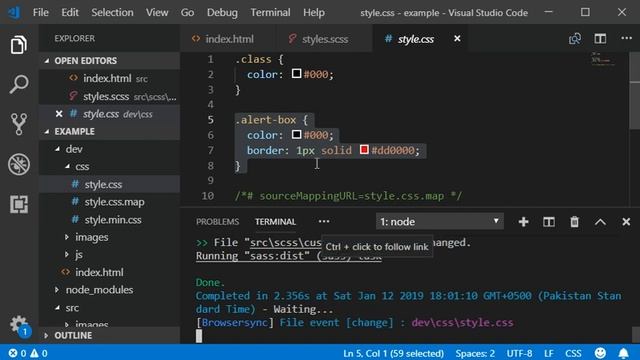Close the style.css editor tab
The image size is (640, 360).
coord(457,38)
